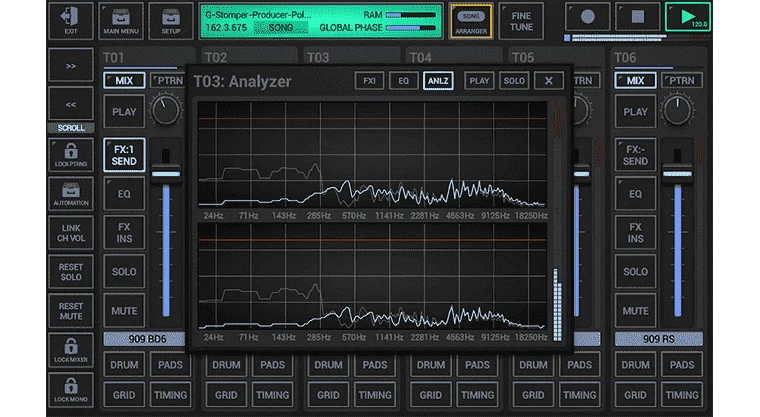
Task: Start recording with the Record button
Action: [587, 17]
